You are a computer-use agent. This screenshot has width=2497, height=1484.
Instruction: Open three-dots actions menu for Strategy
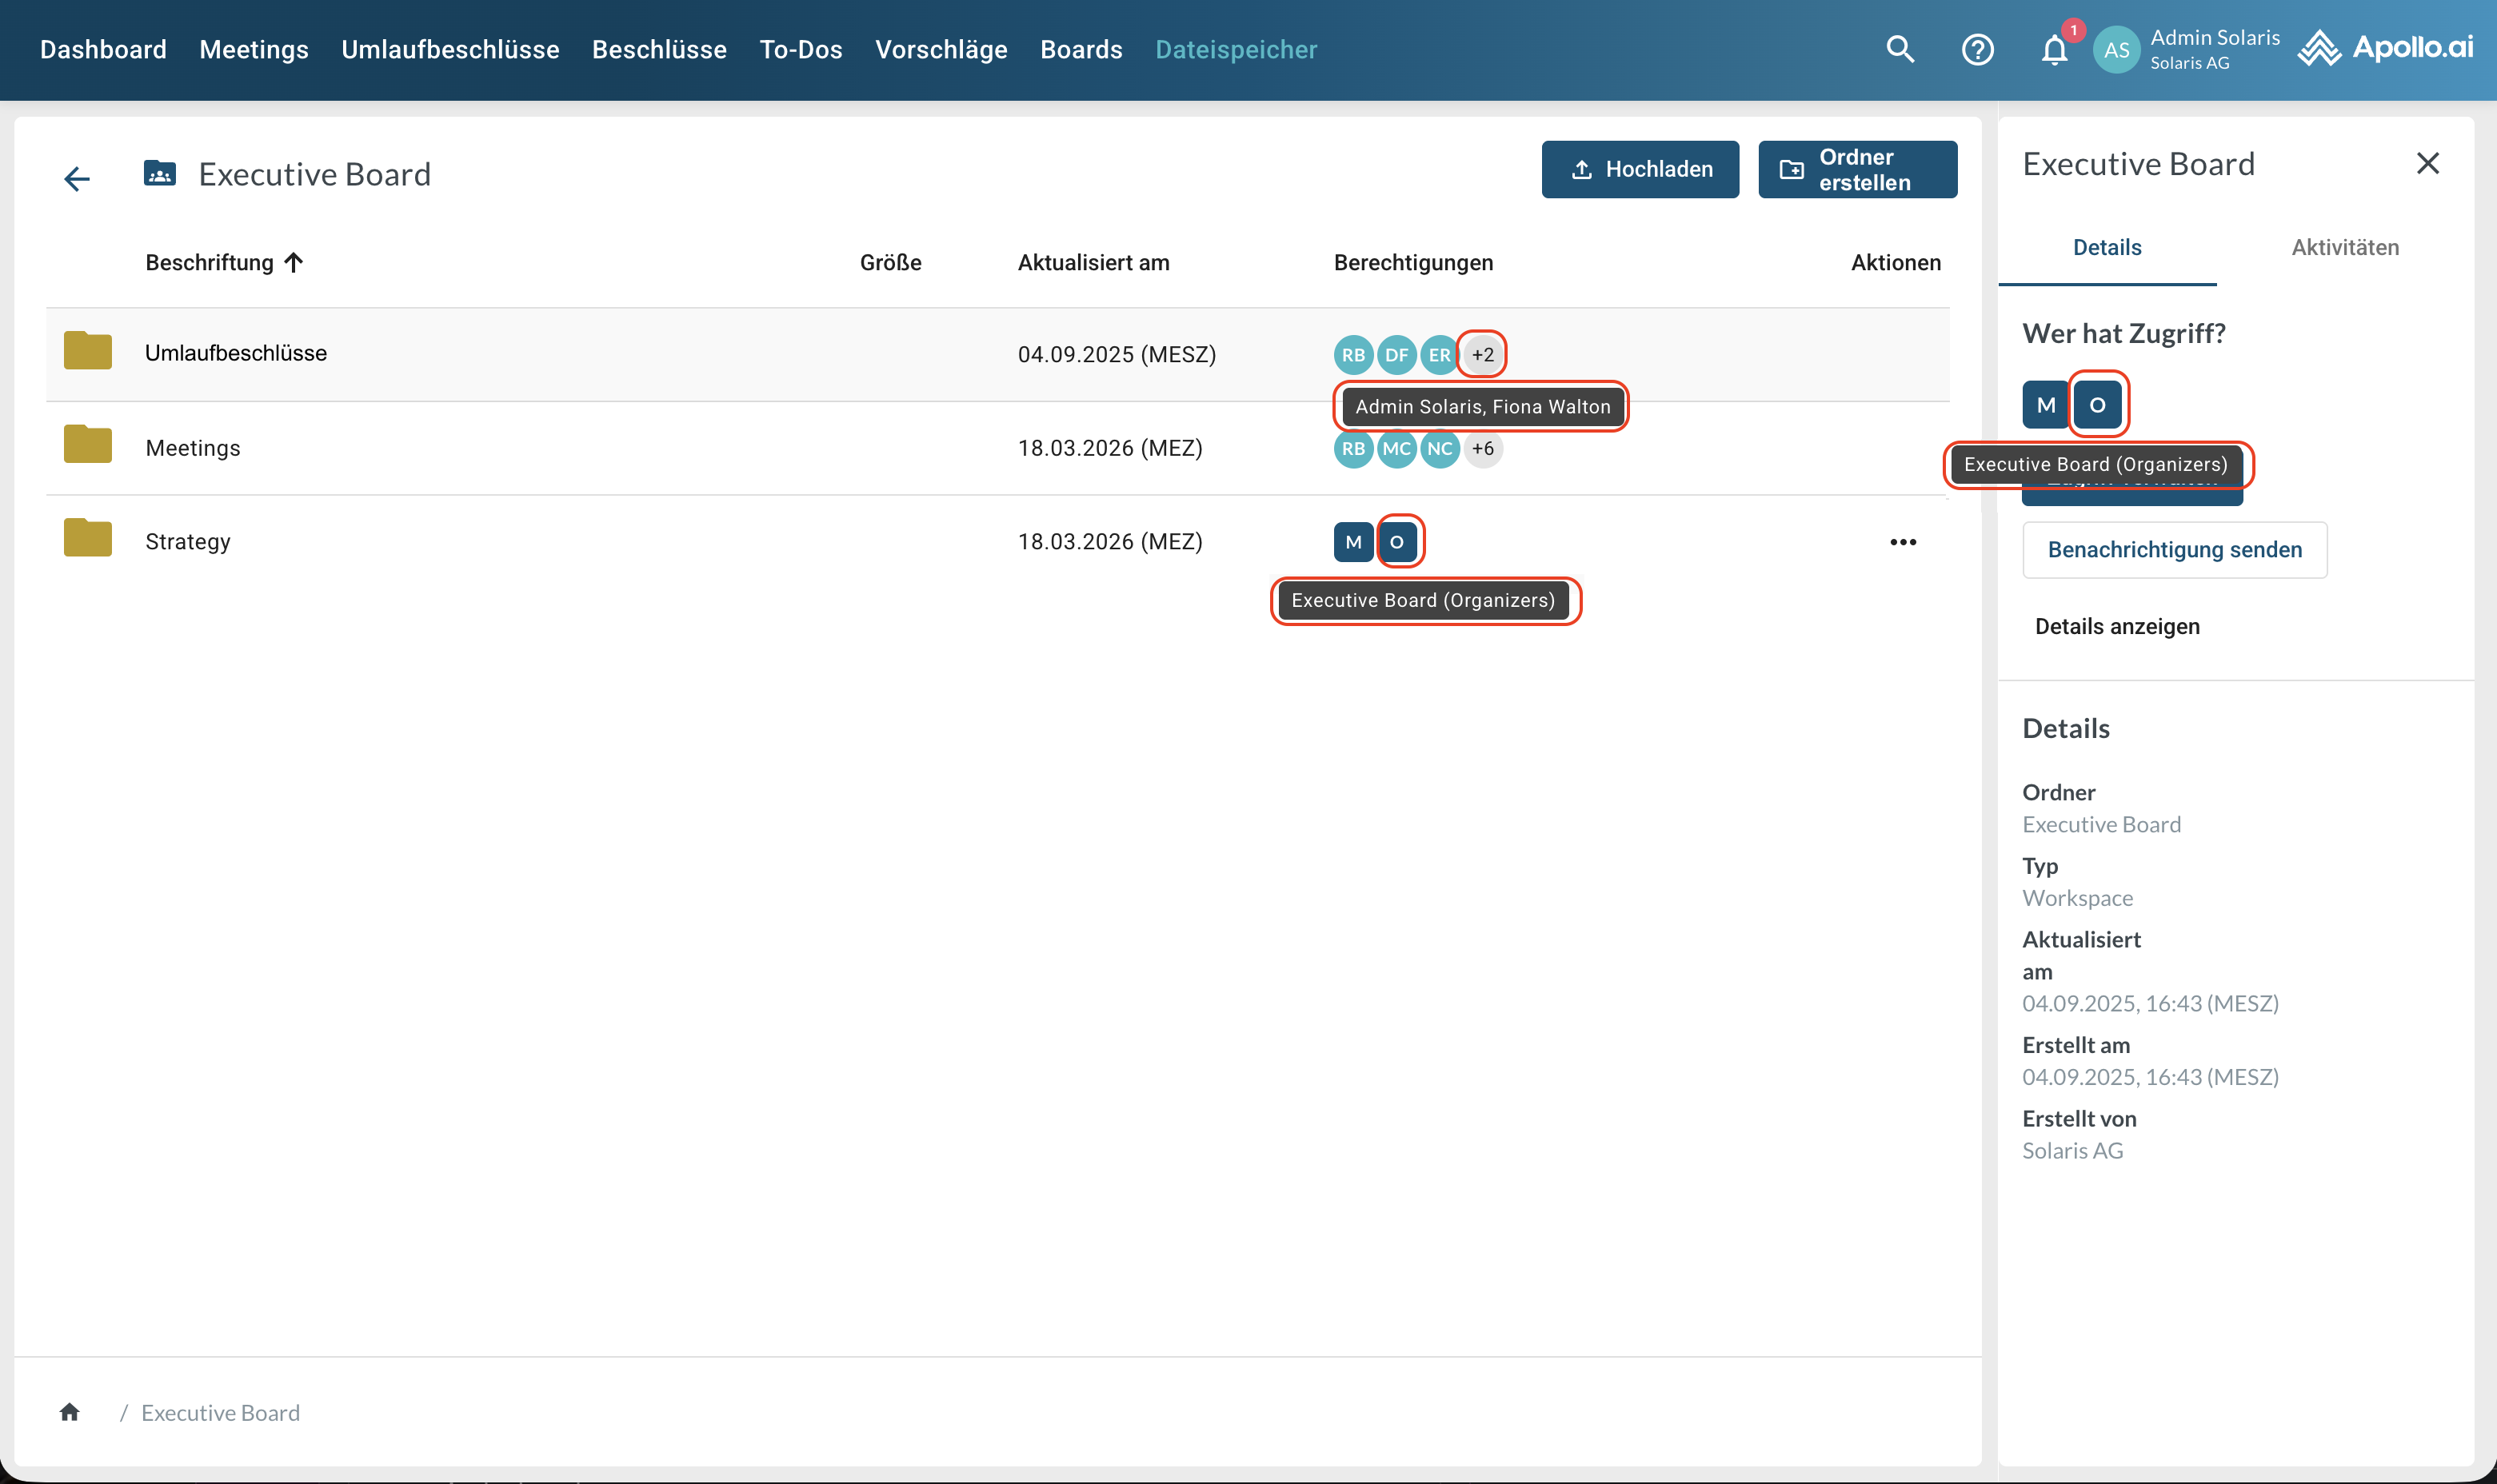tap(1902, 542)
